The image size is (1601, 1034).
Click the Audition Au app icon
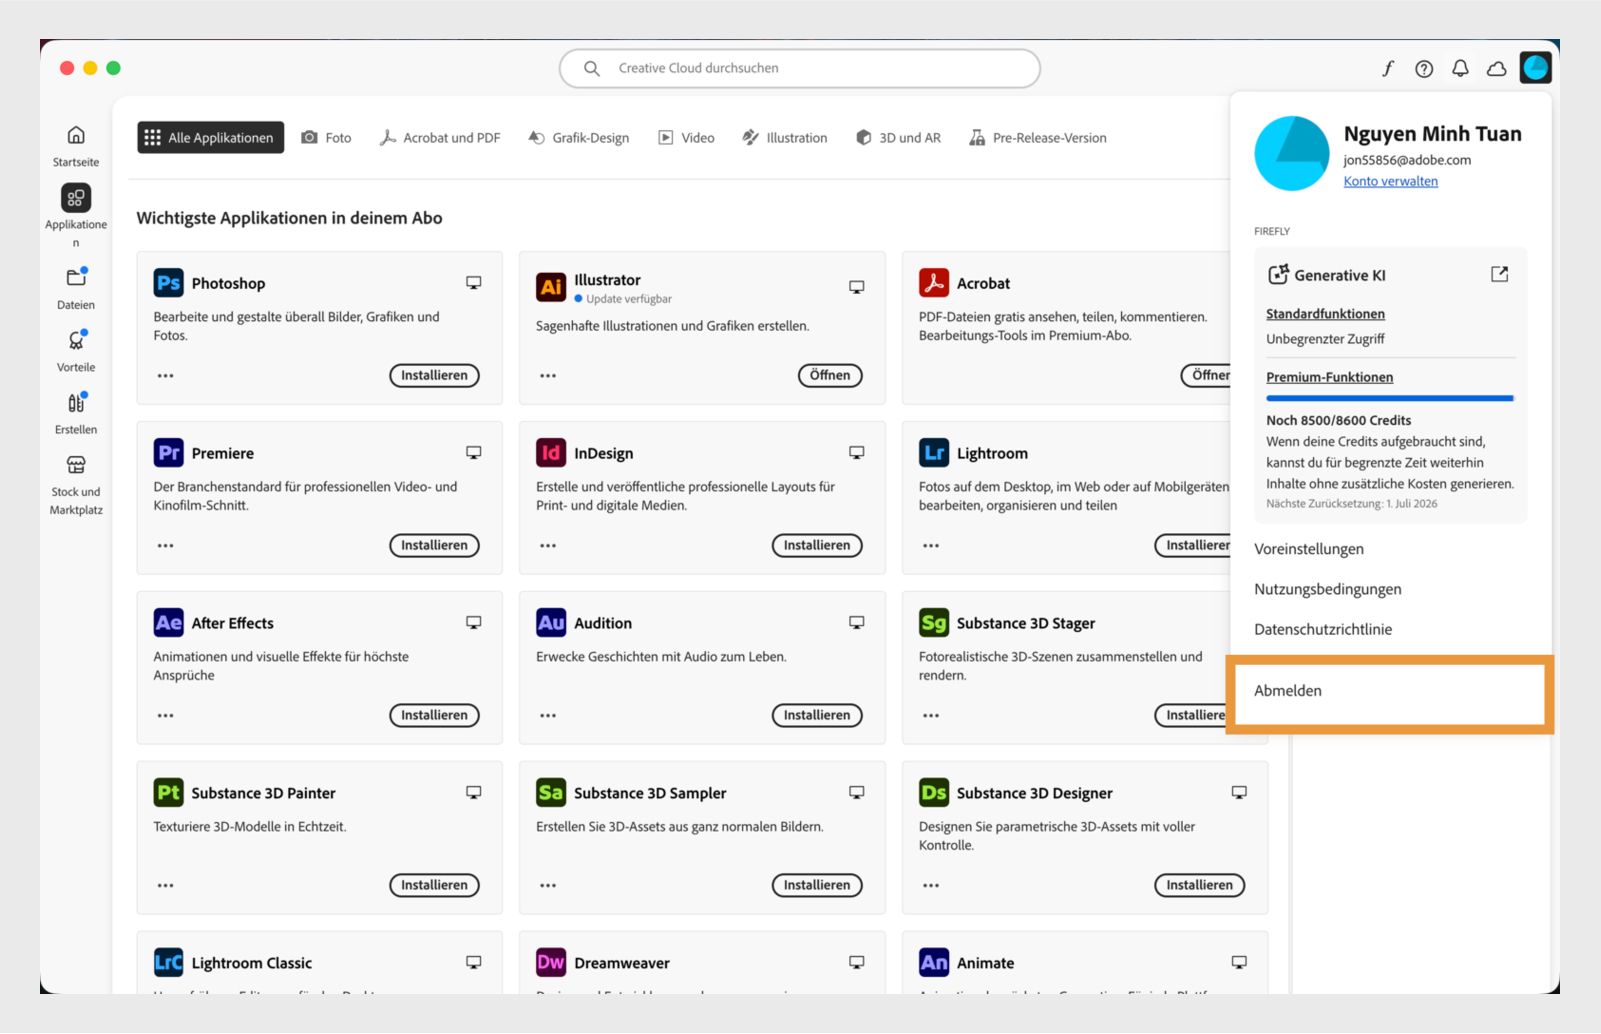(551, 623)
